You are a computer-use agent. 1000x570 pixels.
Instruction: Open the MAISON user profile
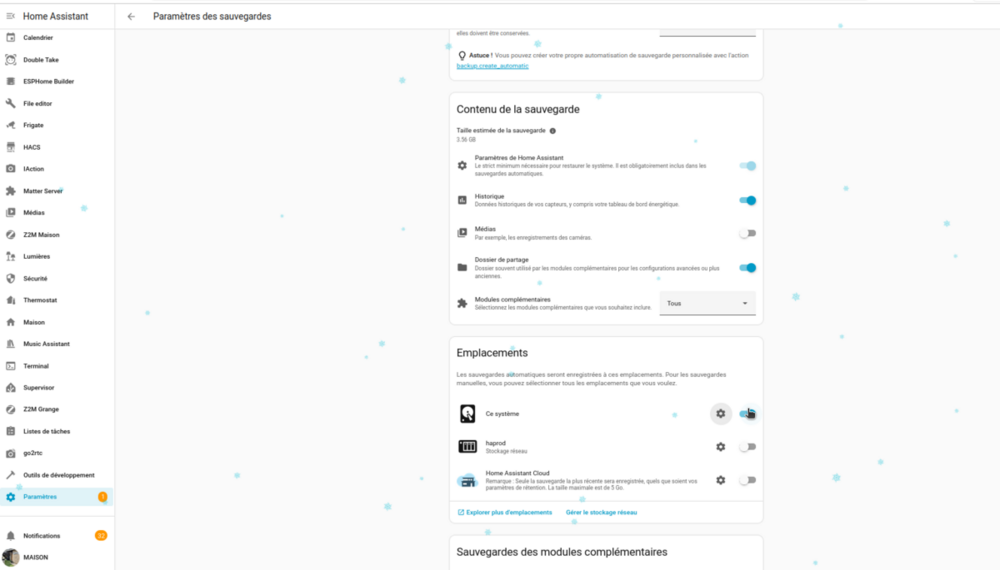[57, 557]
